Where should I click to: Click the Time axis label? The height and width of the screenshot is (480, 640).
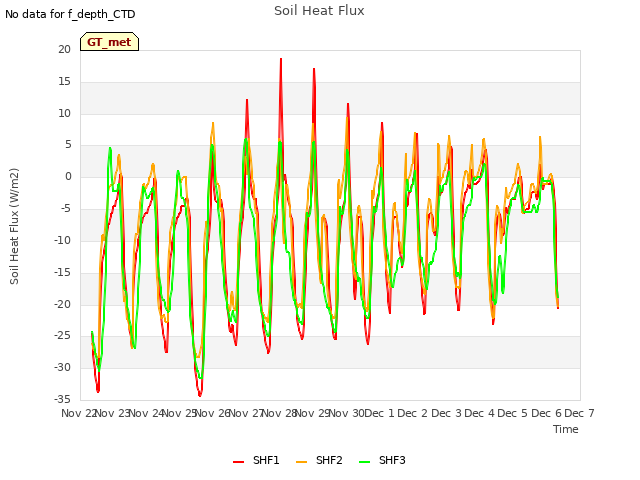(x=566, y=429)
